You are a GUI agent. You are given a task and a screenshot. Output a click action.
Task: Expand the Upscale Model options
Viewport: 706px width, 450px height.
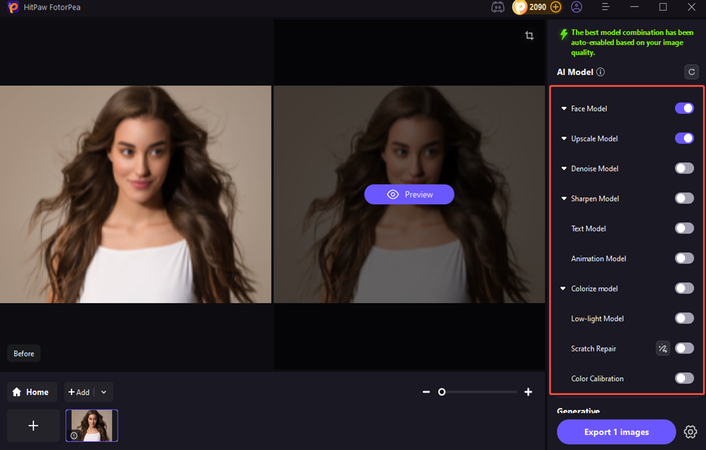click(x=564, y=138)
